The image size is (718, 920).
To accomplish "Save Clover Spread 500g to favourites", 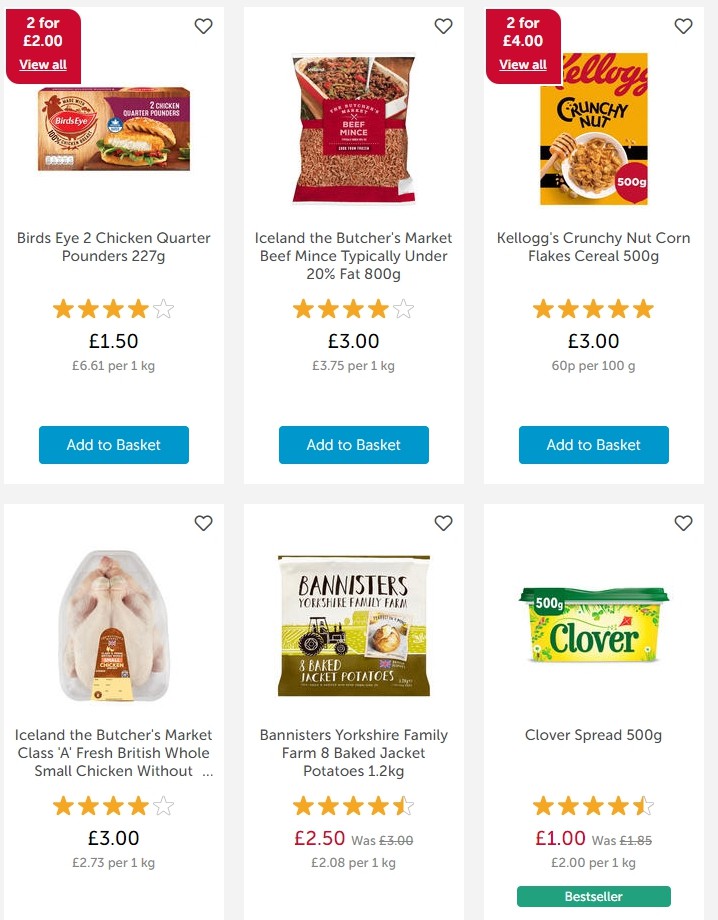I will [x=683, y=523].
